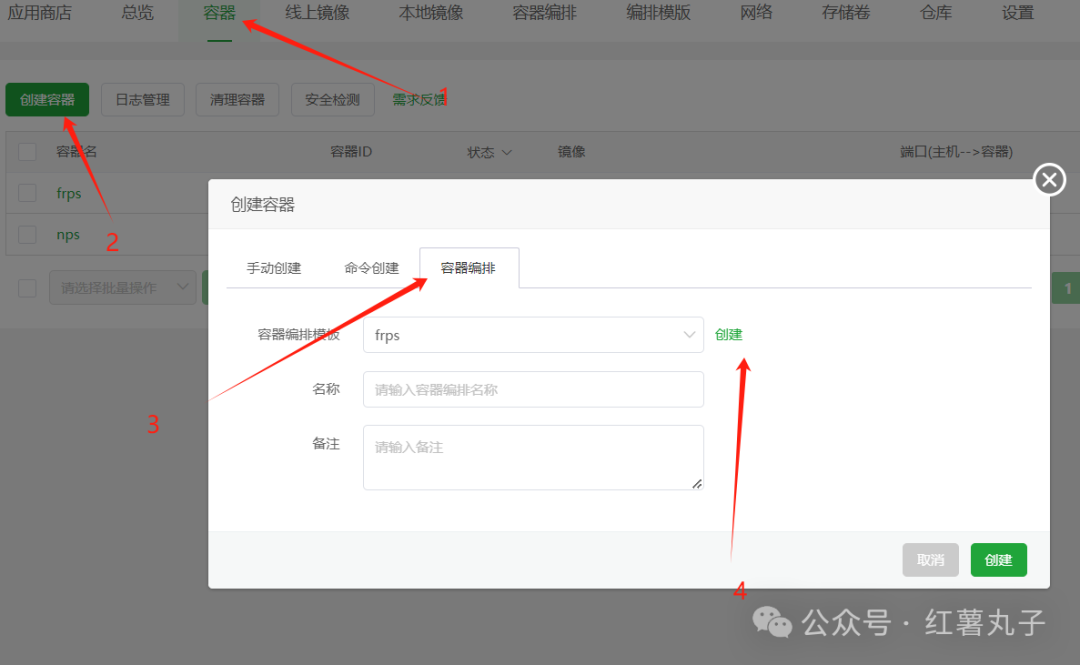Image resolution: width=1080 pixels, height=665 pixels.
Task: Close the 创建容器 dialog with X icon
Action: pyautogui.click(x=1049, y=180)
